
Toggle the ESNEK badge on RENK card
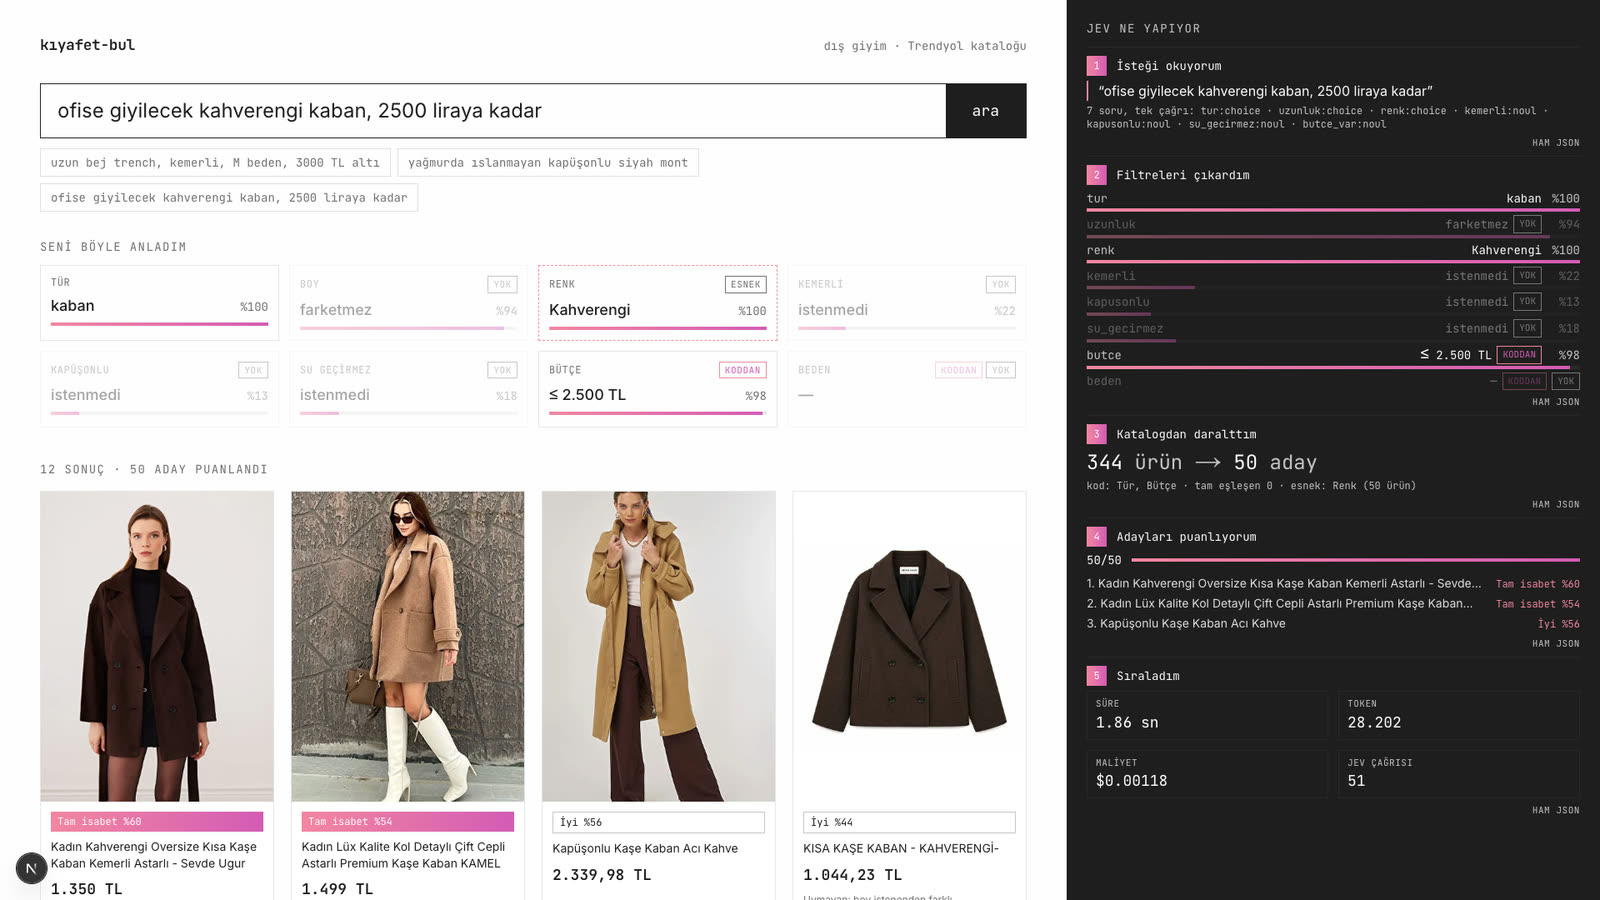pyautogui.click(x=745, y=285)
